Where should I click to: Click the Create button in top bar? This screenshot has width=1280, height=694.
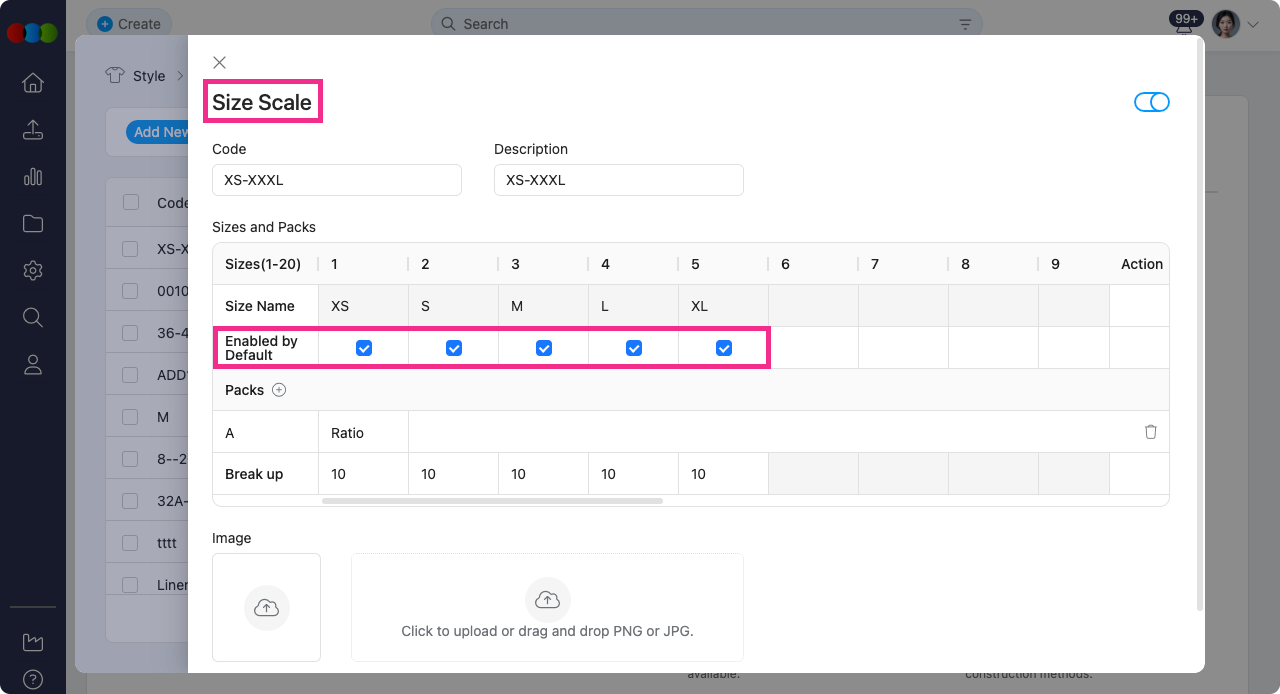tap(128, 23)
